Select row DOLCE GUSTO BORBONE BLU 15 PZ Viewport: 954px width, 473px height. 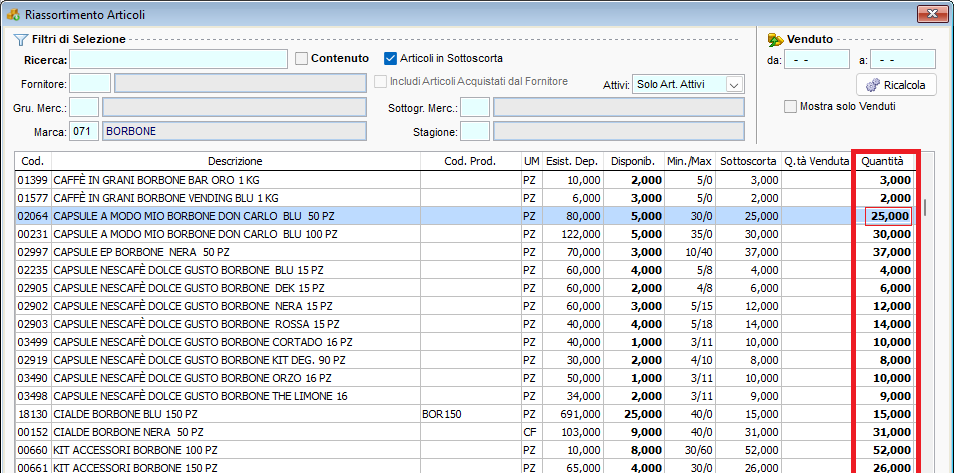pos(465,270)
